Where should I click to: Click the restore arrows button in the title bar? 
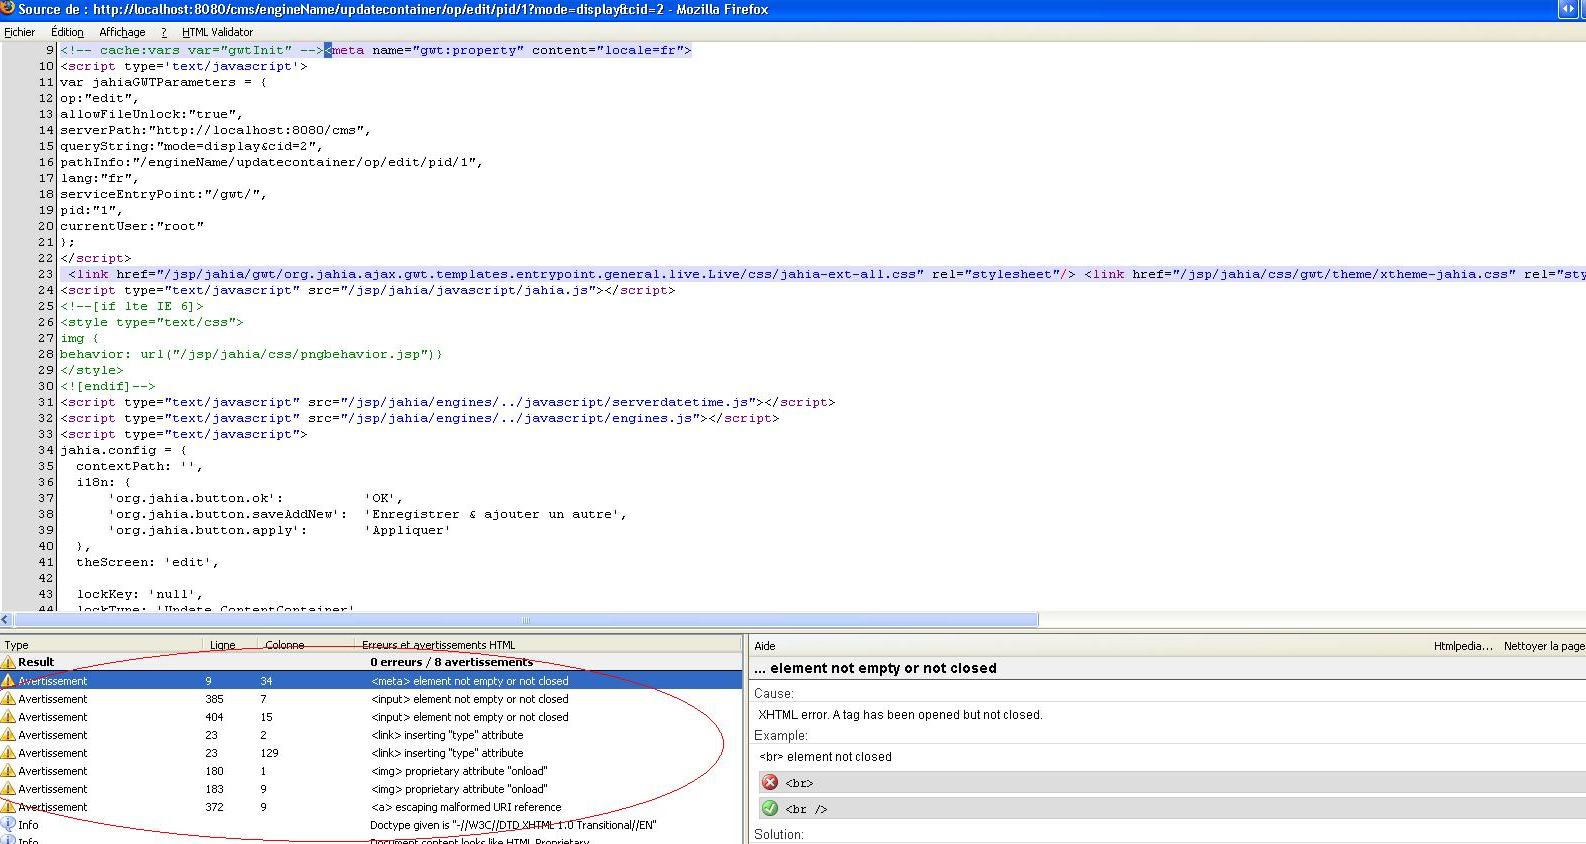point(1567,9)
